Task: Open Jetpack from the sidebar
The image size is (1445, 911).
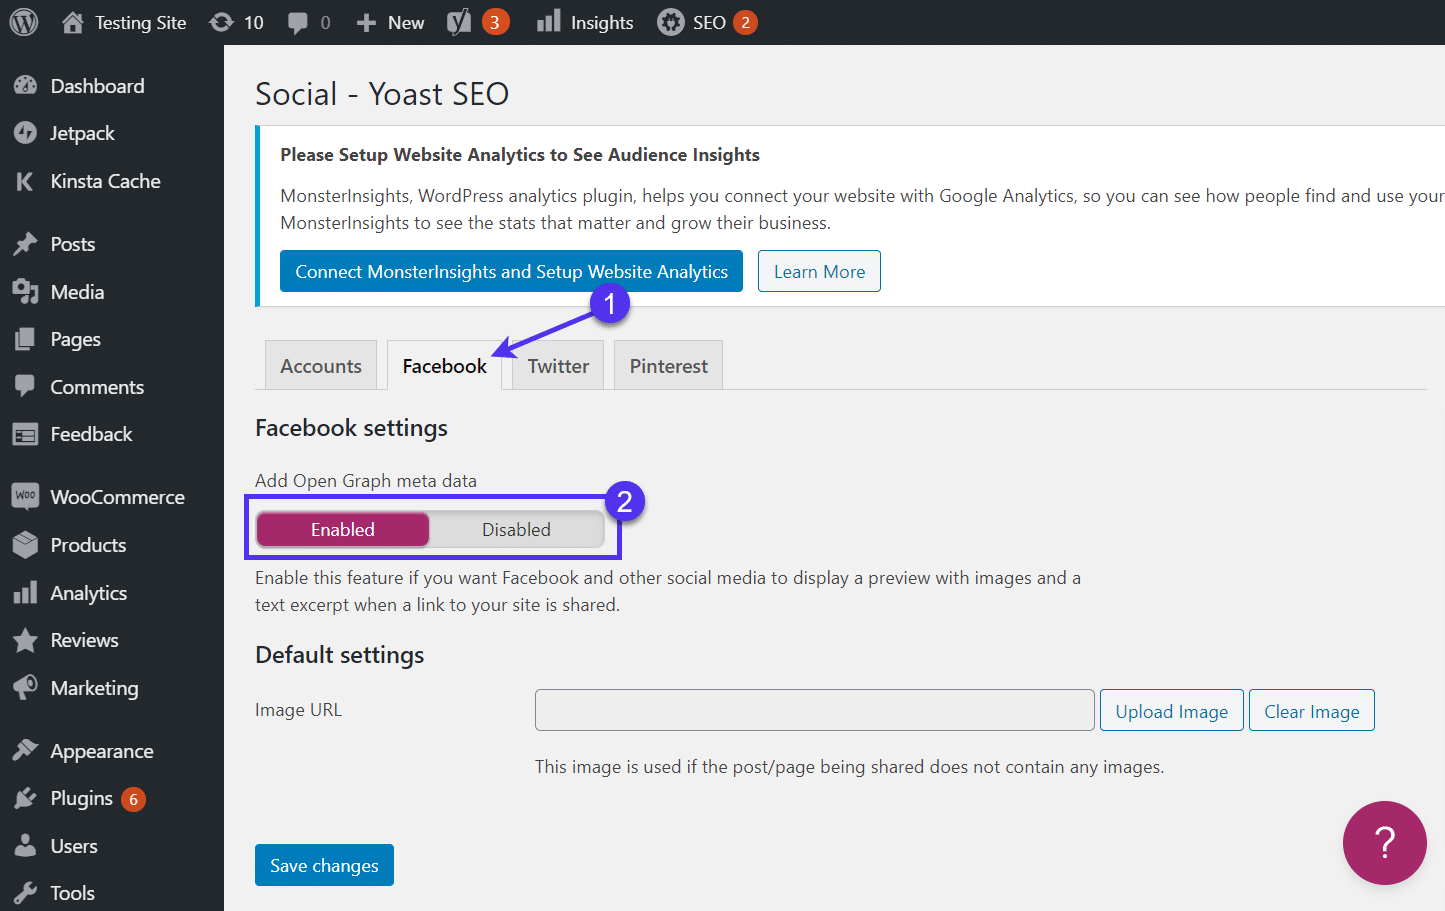Action: (82, 133)
